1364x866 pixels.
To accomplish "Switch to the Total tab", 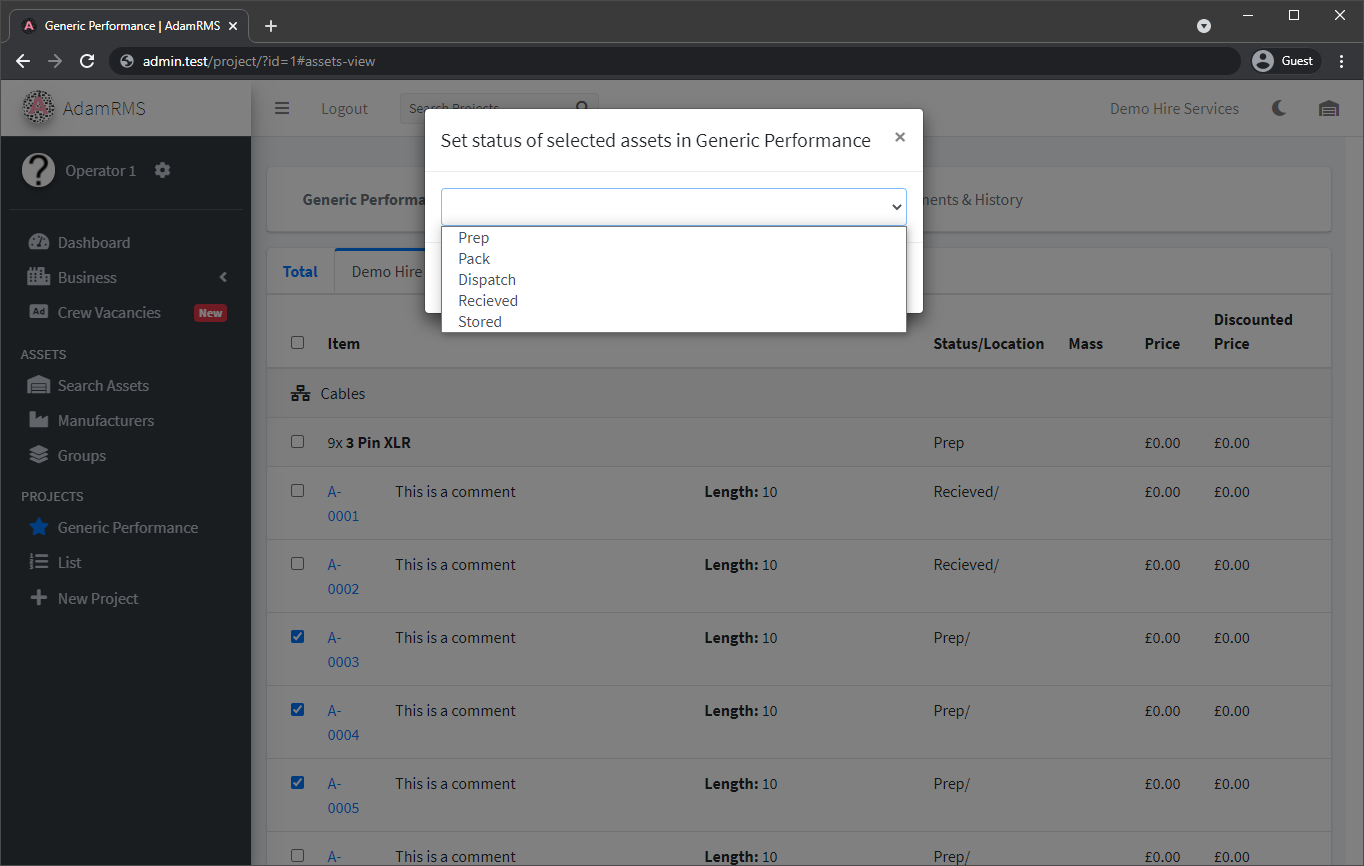I will coord(300,270).
